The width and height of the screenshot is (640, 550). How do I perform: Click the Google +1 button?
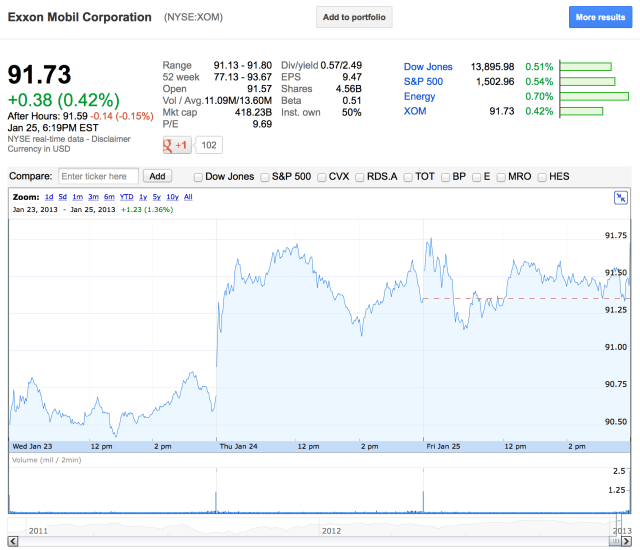pos(177,145)
